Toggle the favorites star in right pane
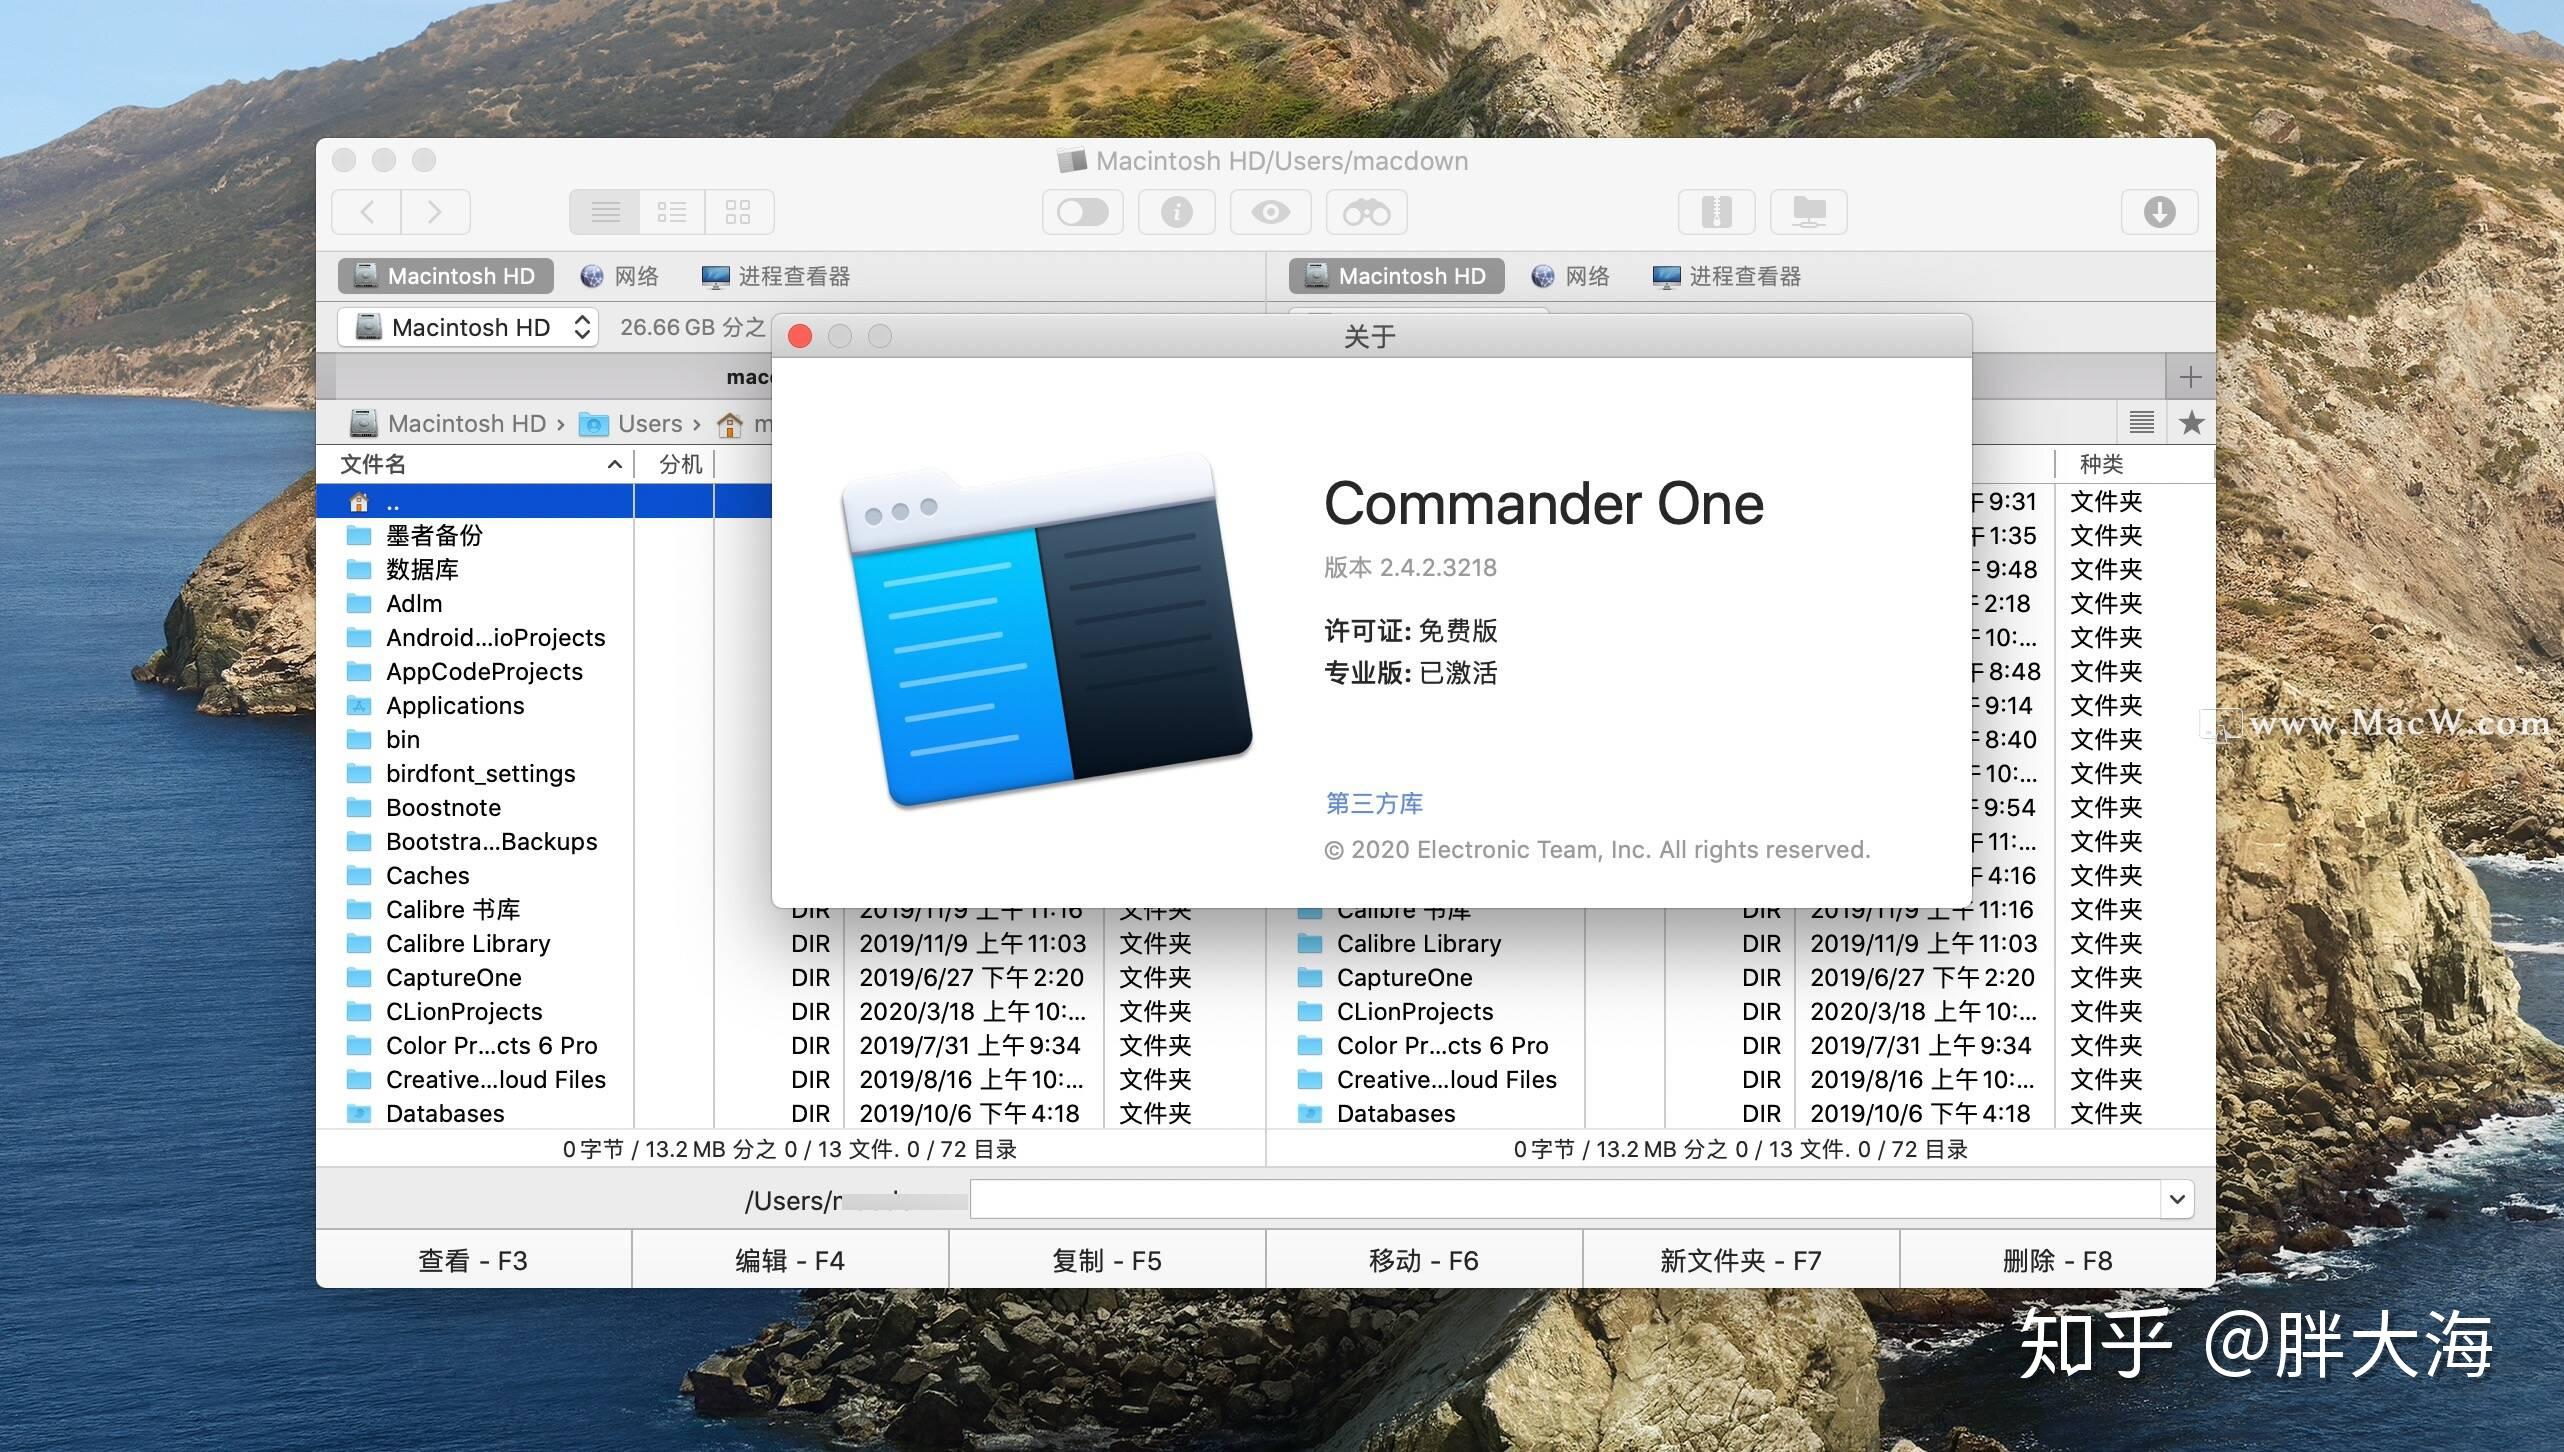This screenshot has height=1452, width=2564. 2191,421
